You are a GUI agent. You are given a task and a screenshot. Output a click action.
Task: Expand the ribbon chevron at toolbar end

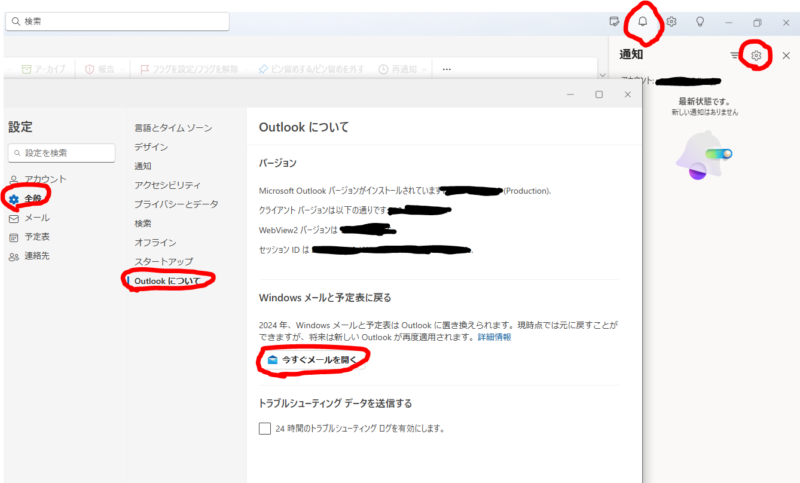click(x=603, y=75)
